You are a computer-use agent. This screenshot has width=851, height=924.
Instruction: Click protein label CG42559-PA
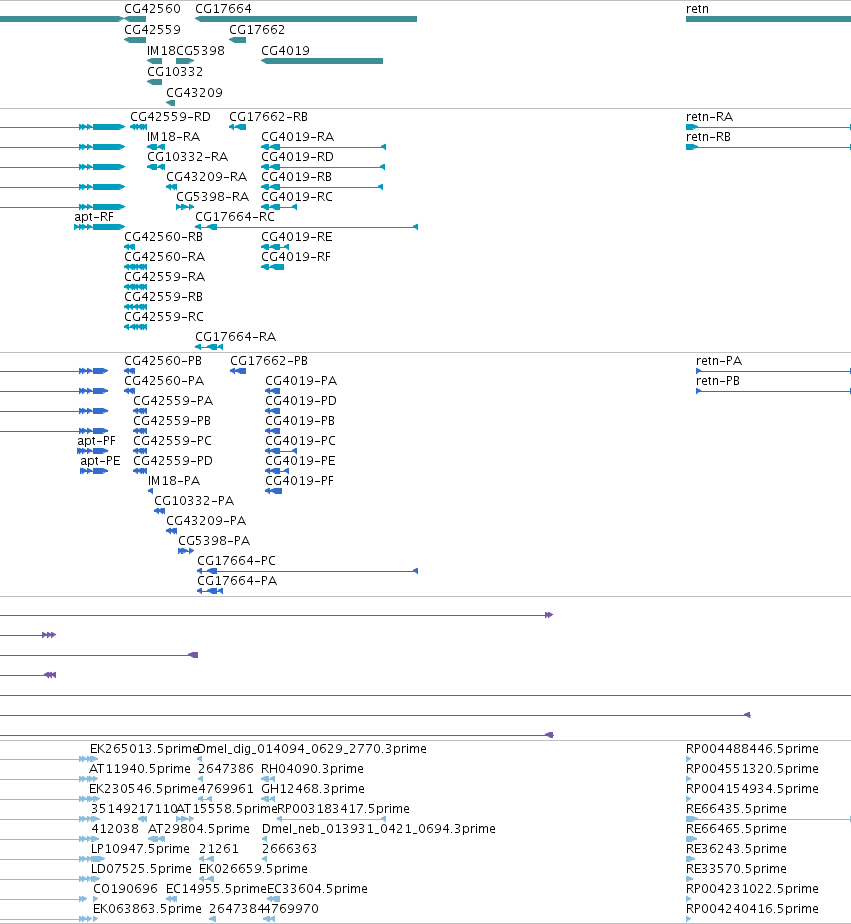173,401
